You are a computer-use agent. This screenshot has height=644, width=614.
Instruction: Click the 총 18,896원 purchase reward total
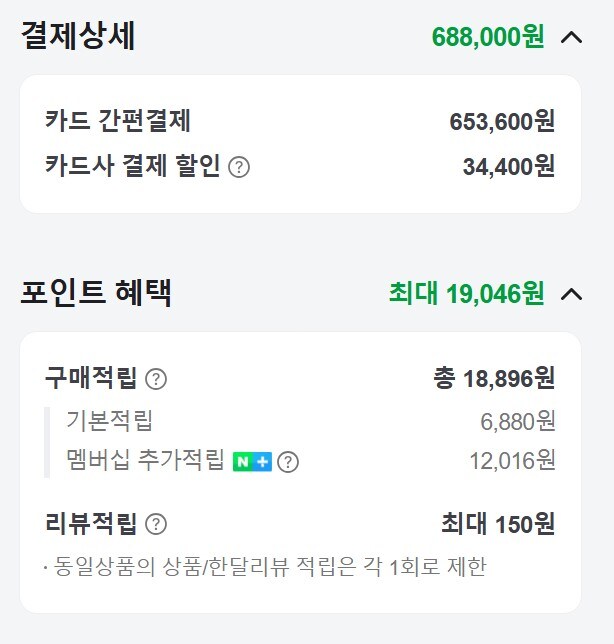494,378
